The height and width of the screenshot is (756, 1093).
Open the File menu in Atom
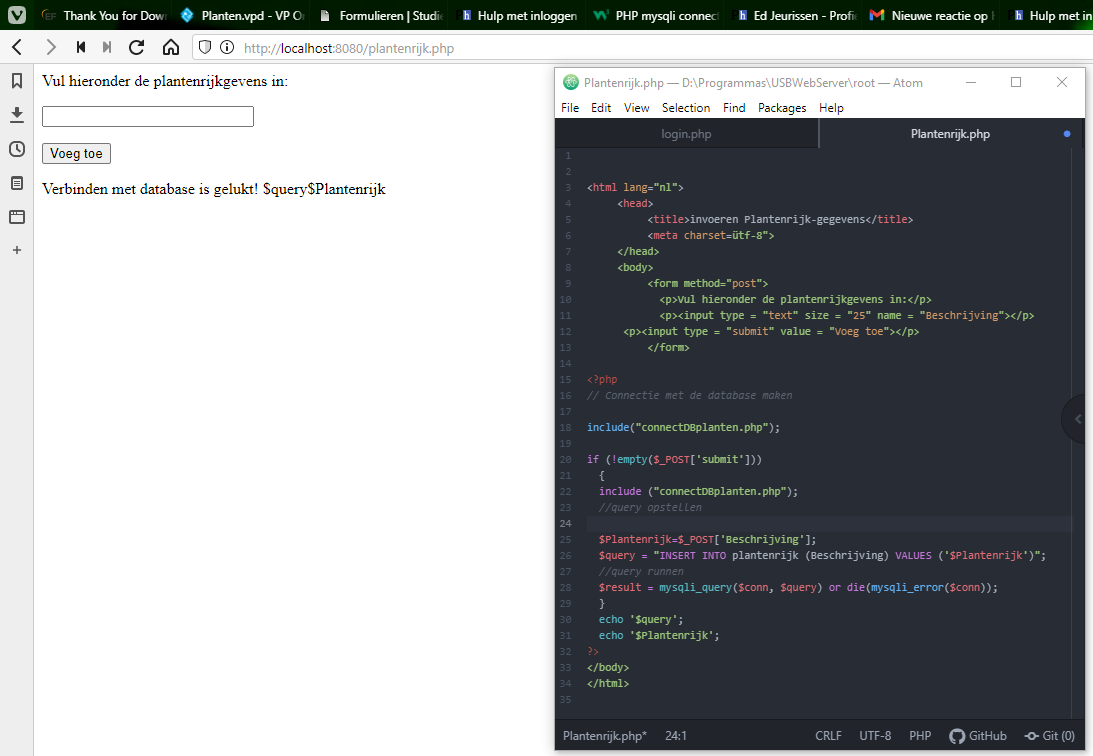570,107
